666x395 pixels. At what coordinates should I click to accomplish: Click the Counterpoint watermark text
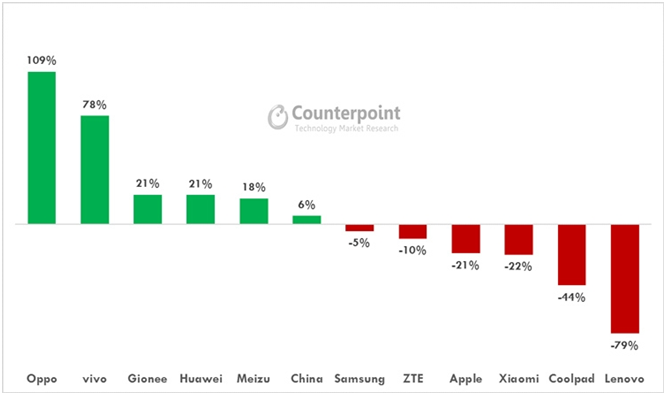346,113
